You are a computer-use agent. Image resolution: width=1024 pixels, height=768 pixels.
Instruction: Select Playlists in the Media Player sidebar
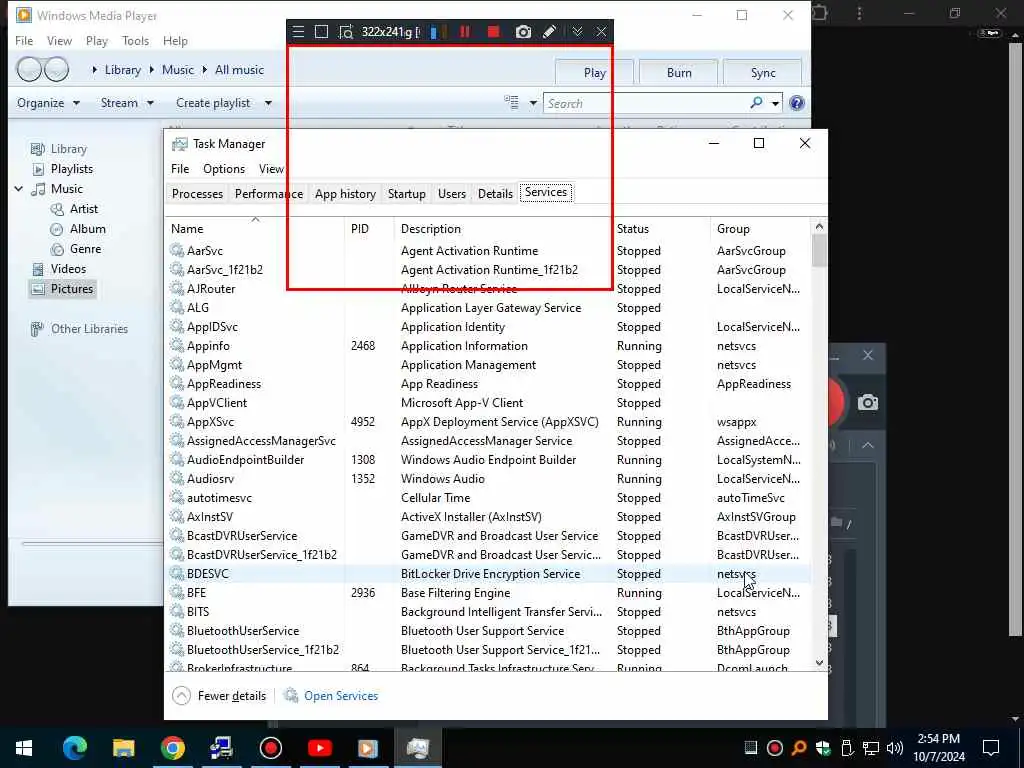pyautogui.click(x=72, y=168)
